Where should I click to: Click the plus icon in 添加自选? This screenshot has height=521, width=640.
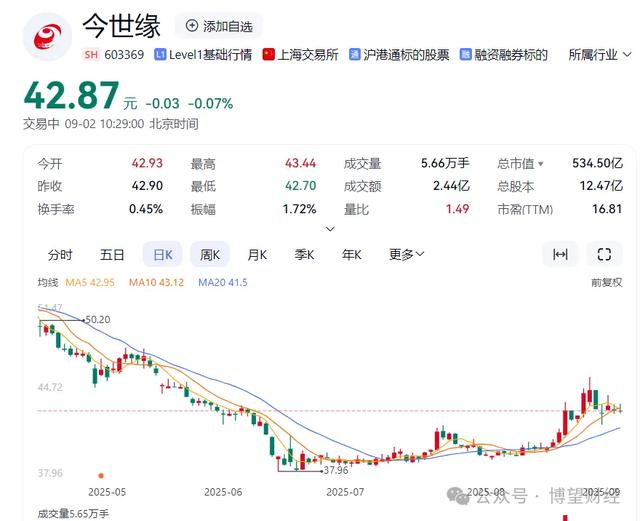tap(191, 26)
